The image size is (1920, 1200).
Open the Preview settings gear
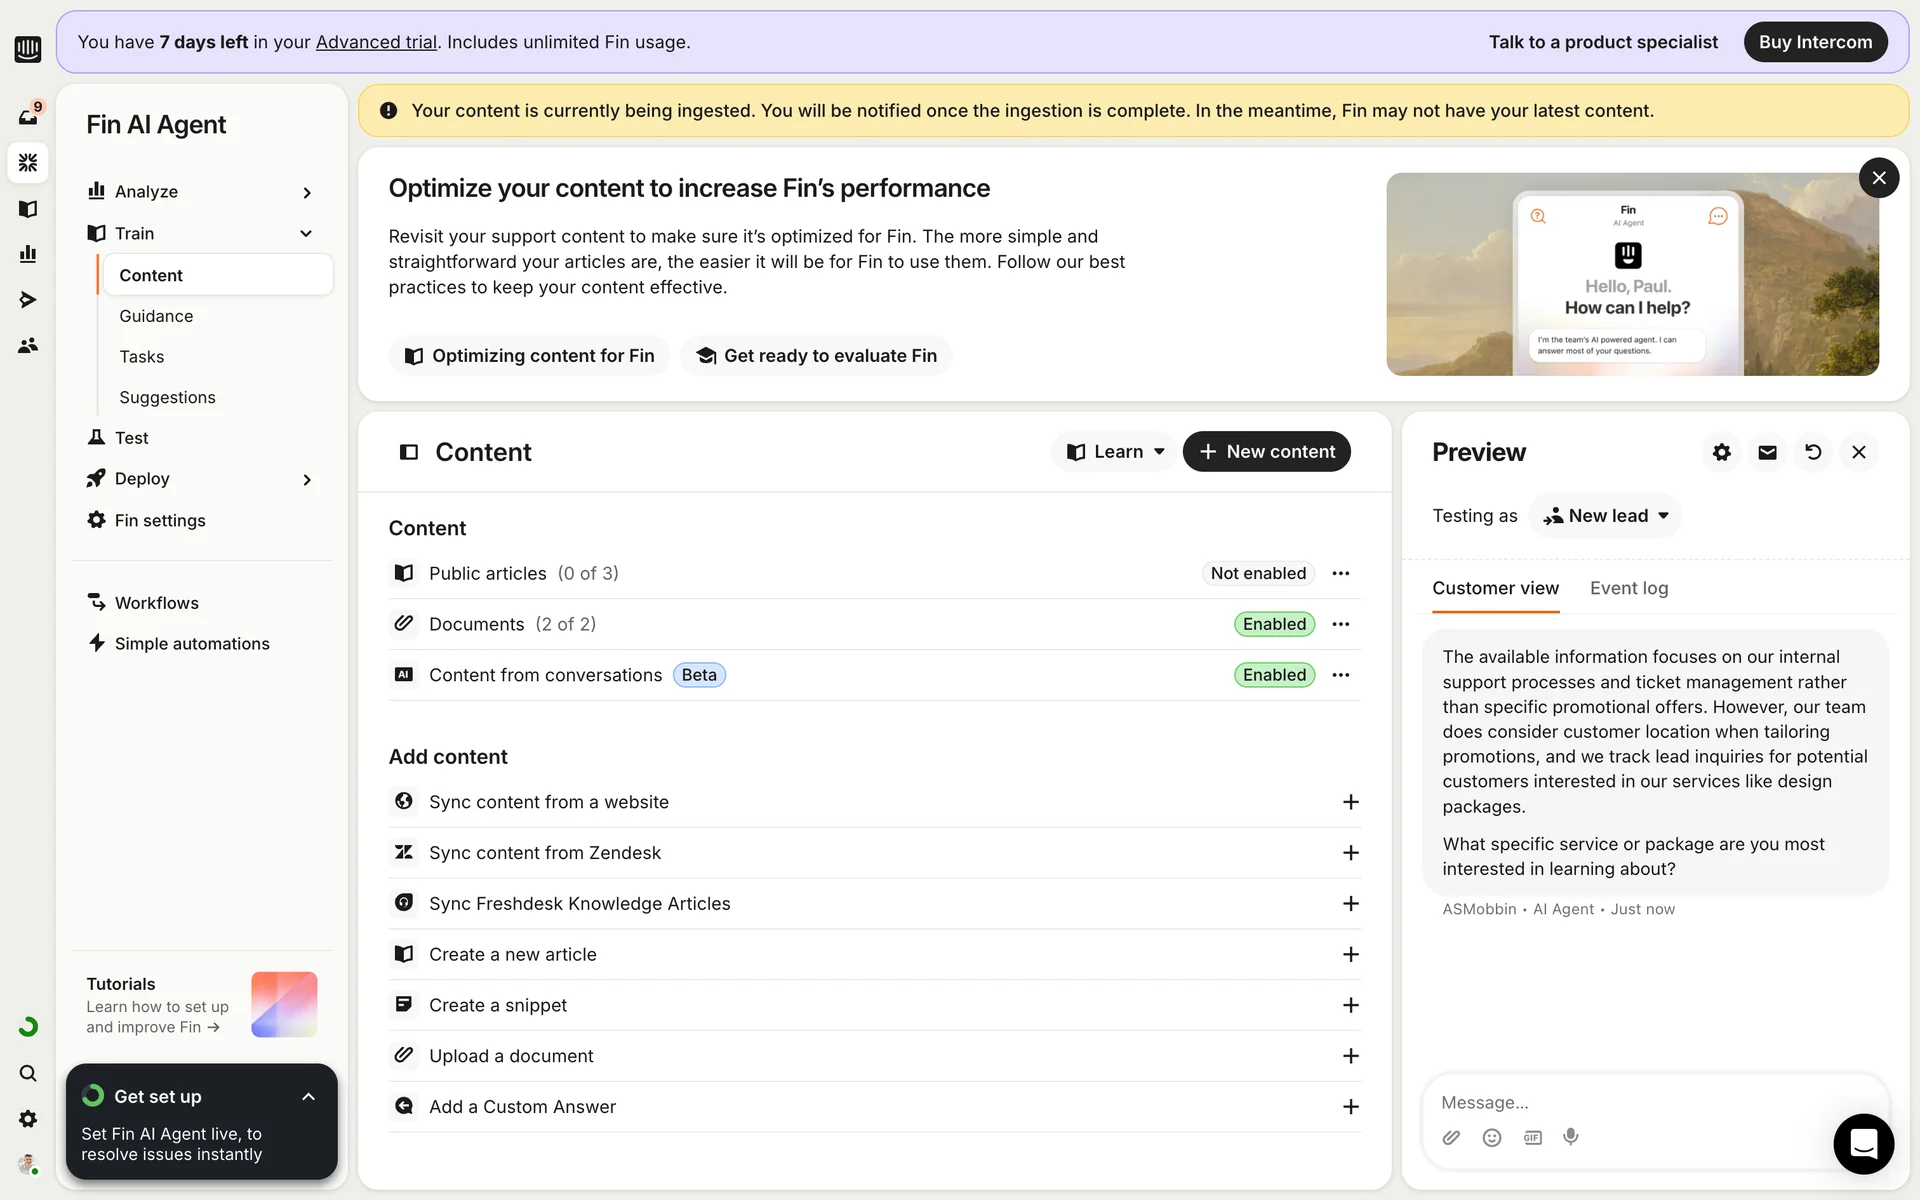tap(1721, 452)
